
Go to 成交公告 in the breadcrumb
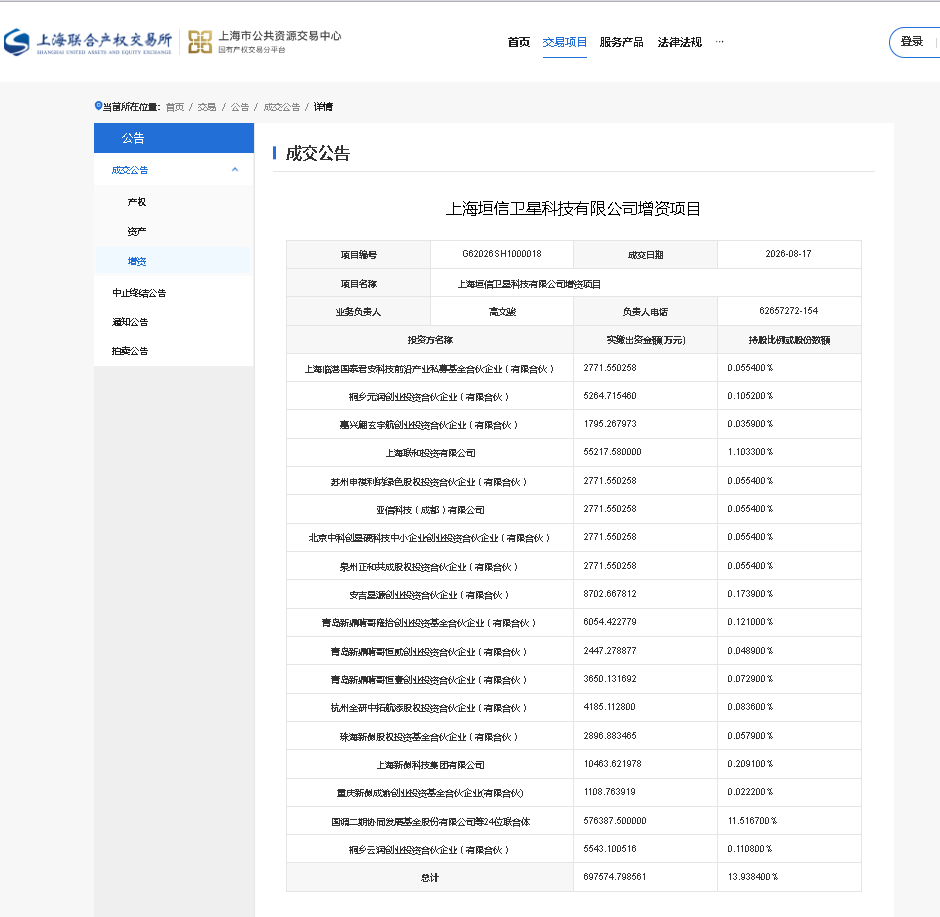(282, 107)
